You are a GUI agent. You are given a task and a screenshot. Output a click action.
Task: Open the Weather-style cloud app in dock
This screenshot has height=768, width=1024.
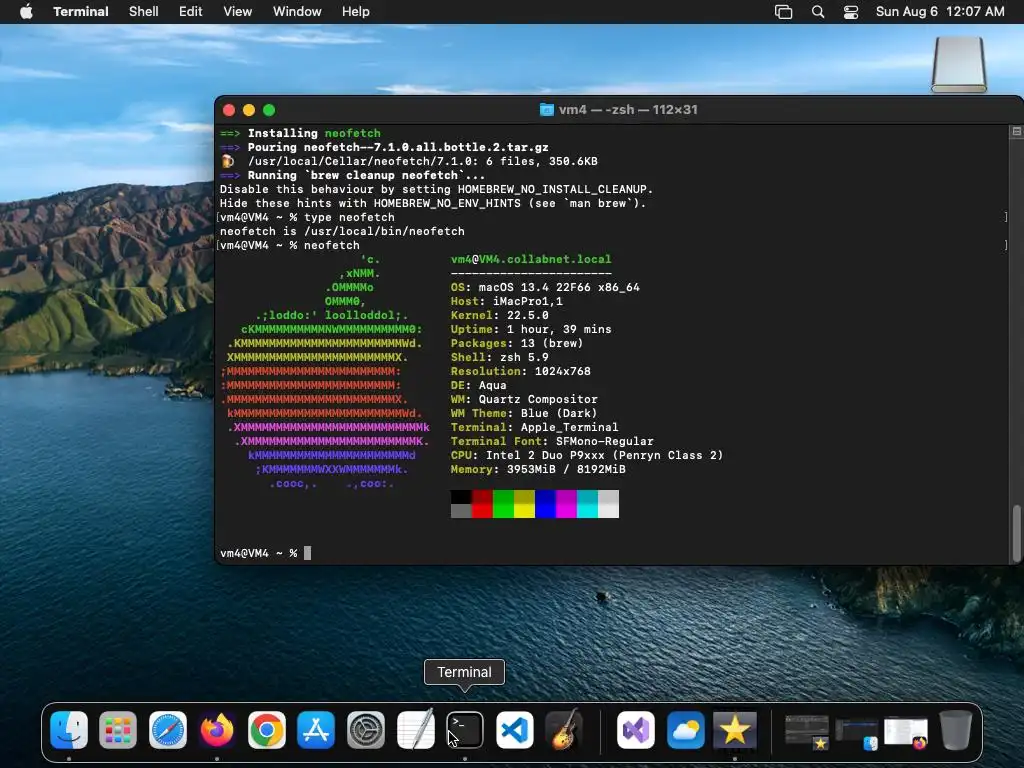tap(685, 729)
